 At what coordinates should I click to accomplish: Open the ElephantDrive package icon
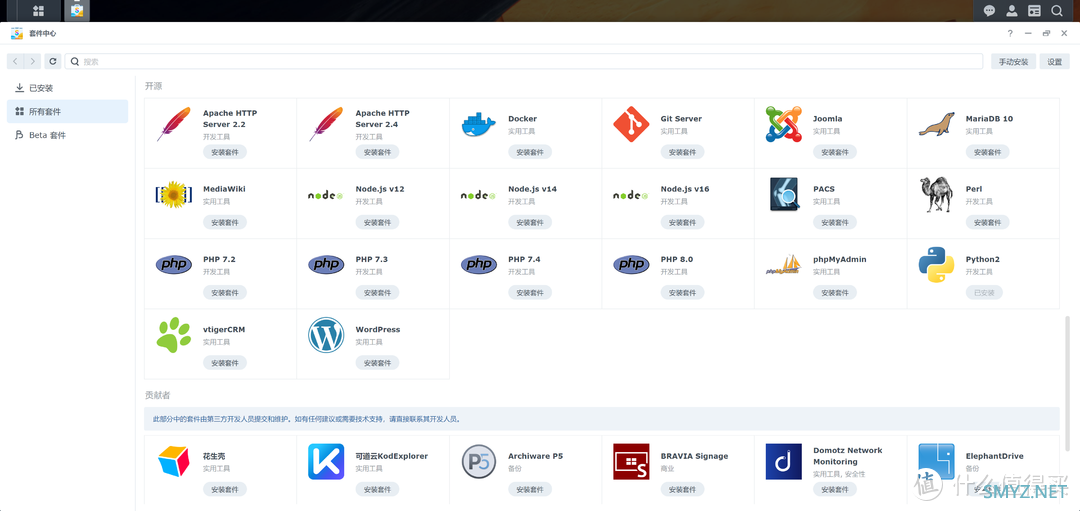[x=936, y=461]
